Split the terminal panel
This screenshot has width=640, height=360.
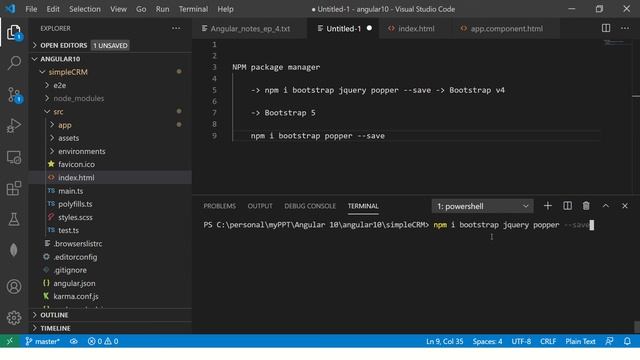click(x=567, y=206)
